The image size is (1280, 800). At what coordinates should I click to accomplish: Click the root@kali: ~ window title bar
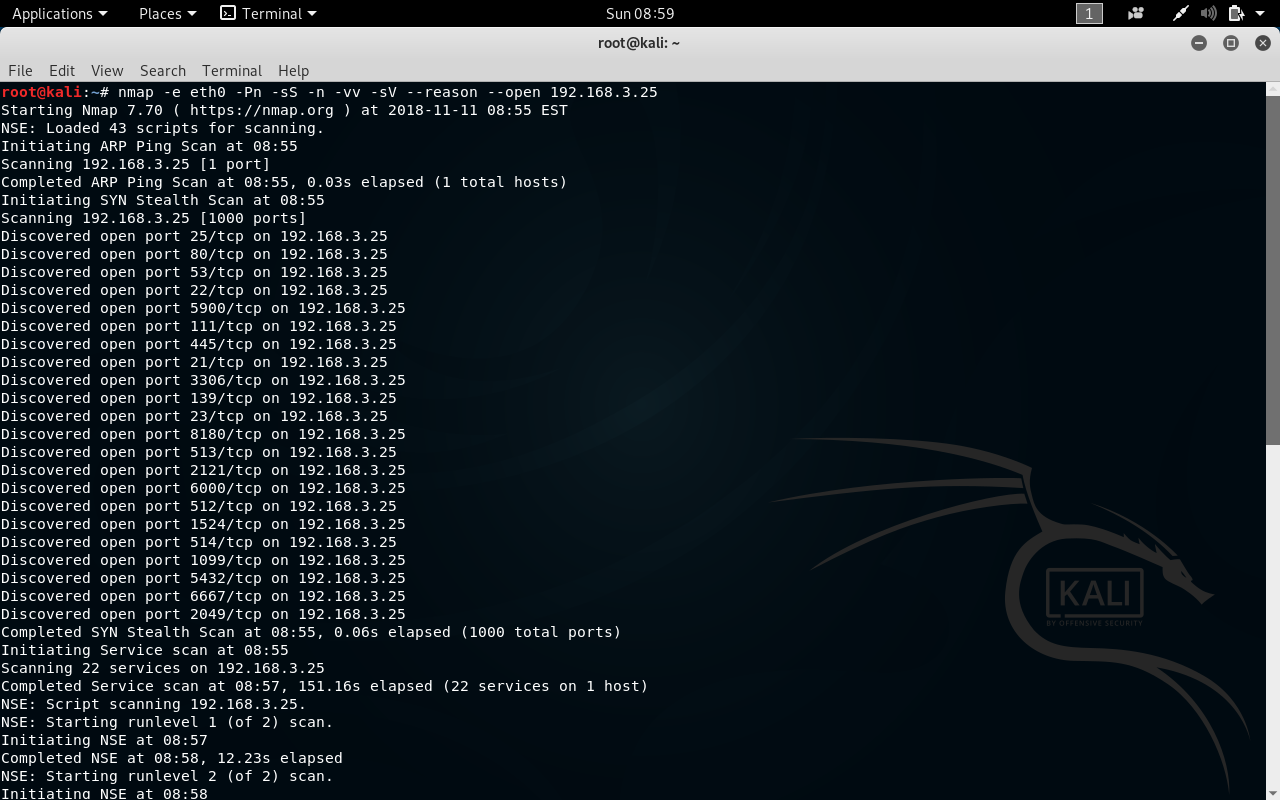640,43
